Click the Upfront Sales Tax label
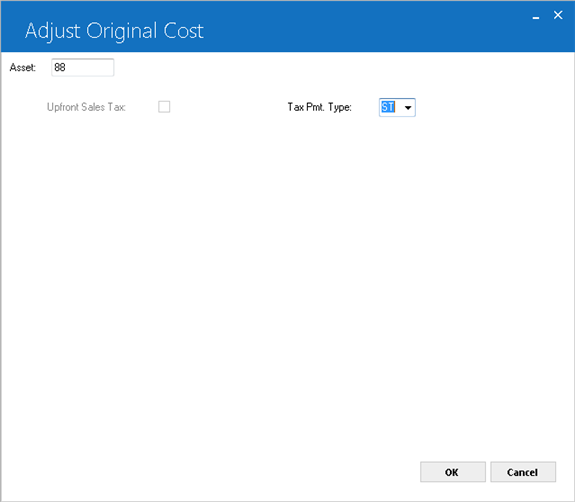Viewport: 575px width, 502px height. click(x=86, y=107)
